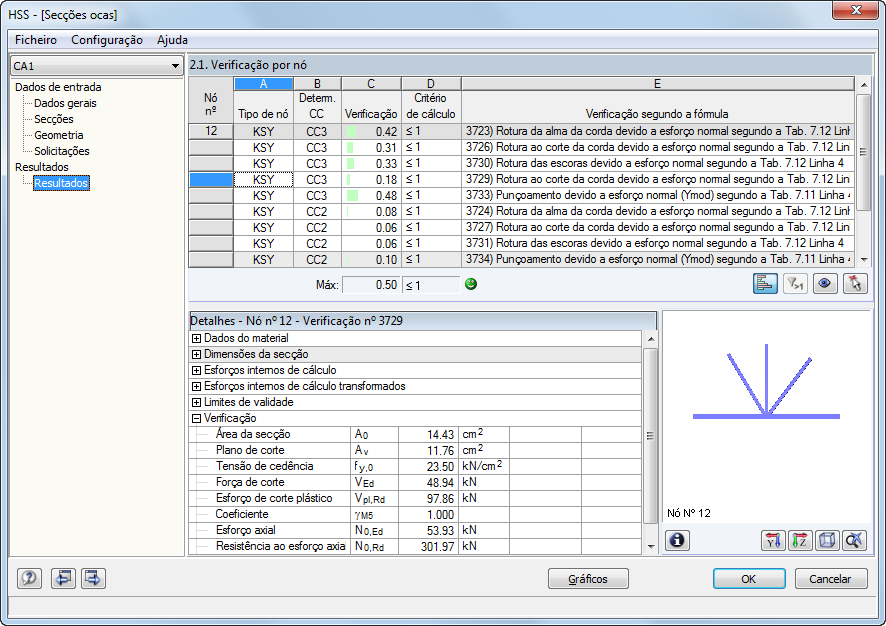Click column A header
The width and height of the screenshot is (886, 626).
(263, 84)
